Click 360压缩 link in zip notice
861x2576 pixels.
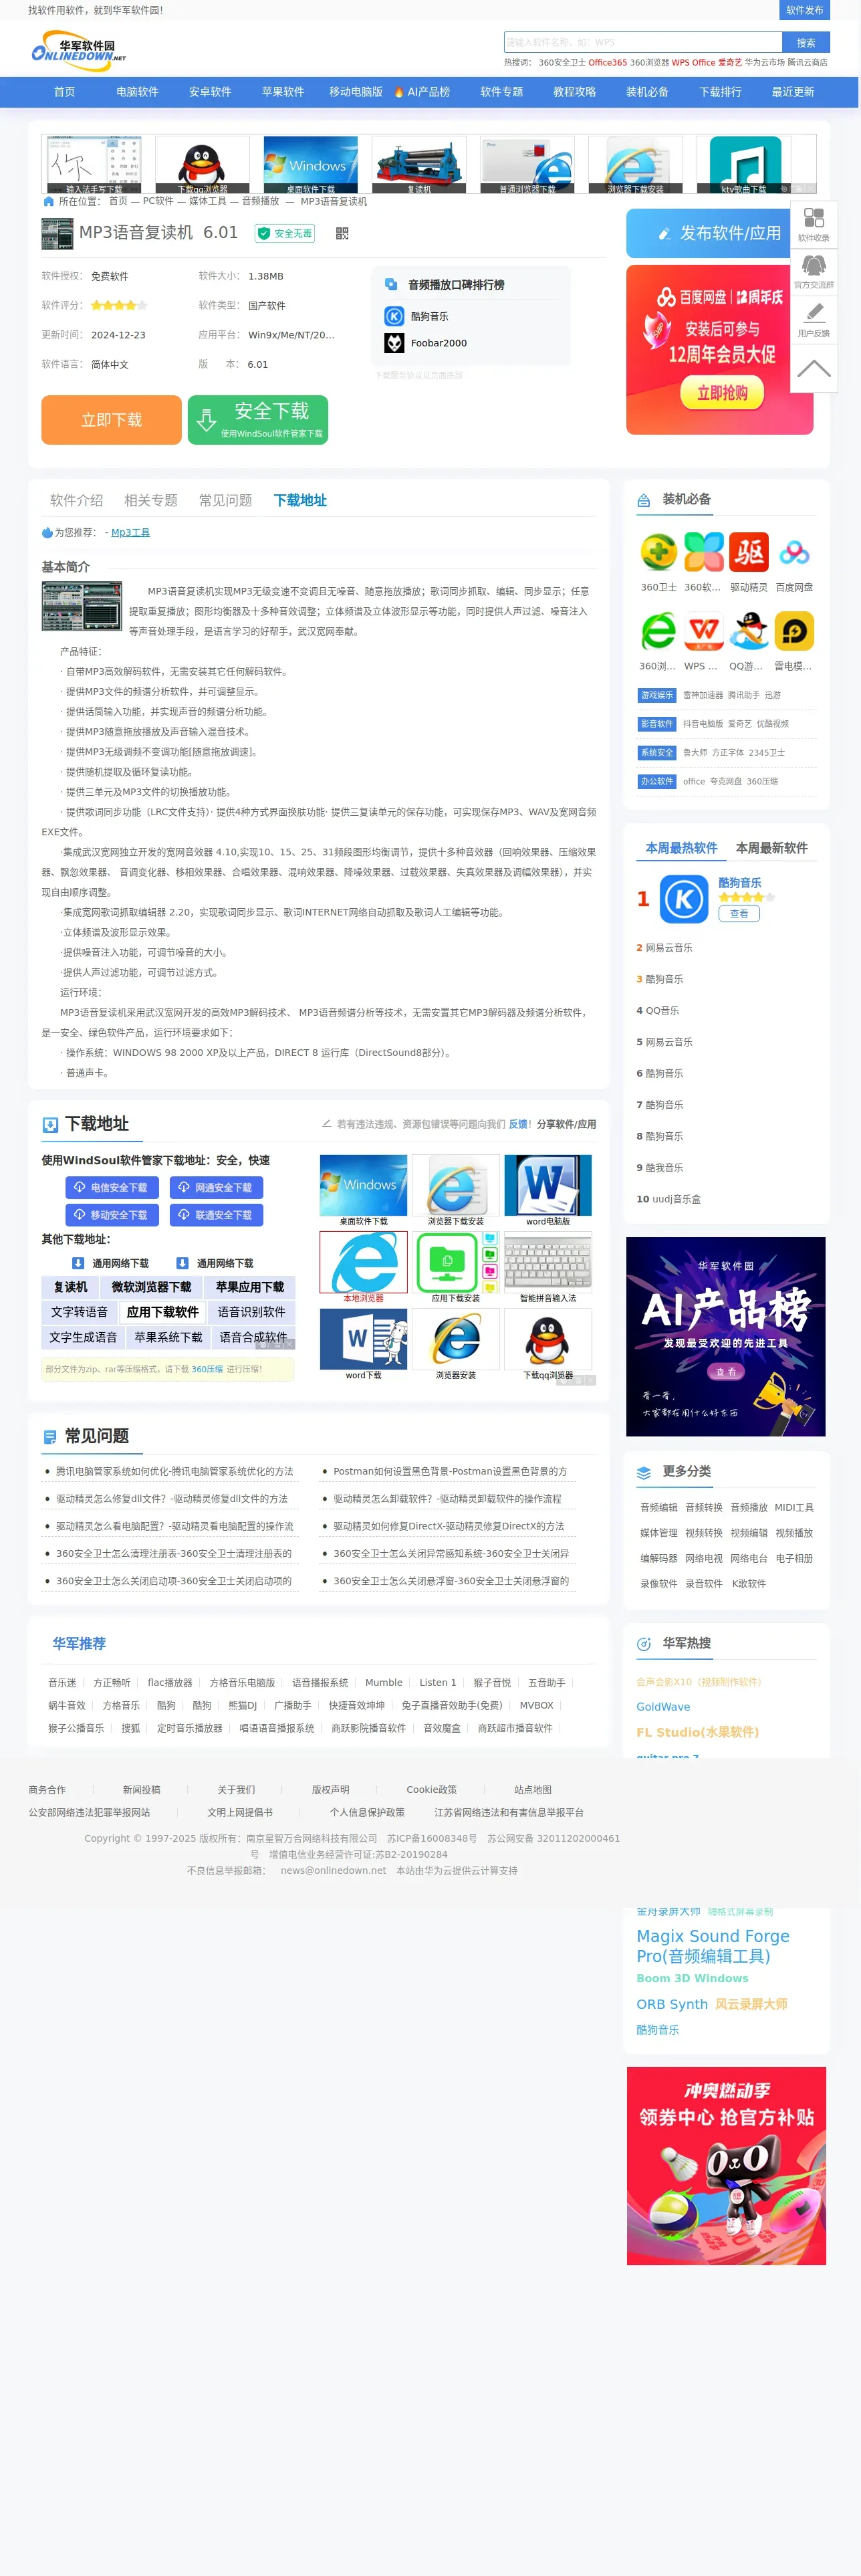point(207,1369)
